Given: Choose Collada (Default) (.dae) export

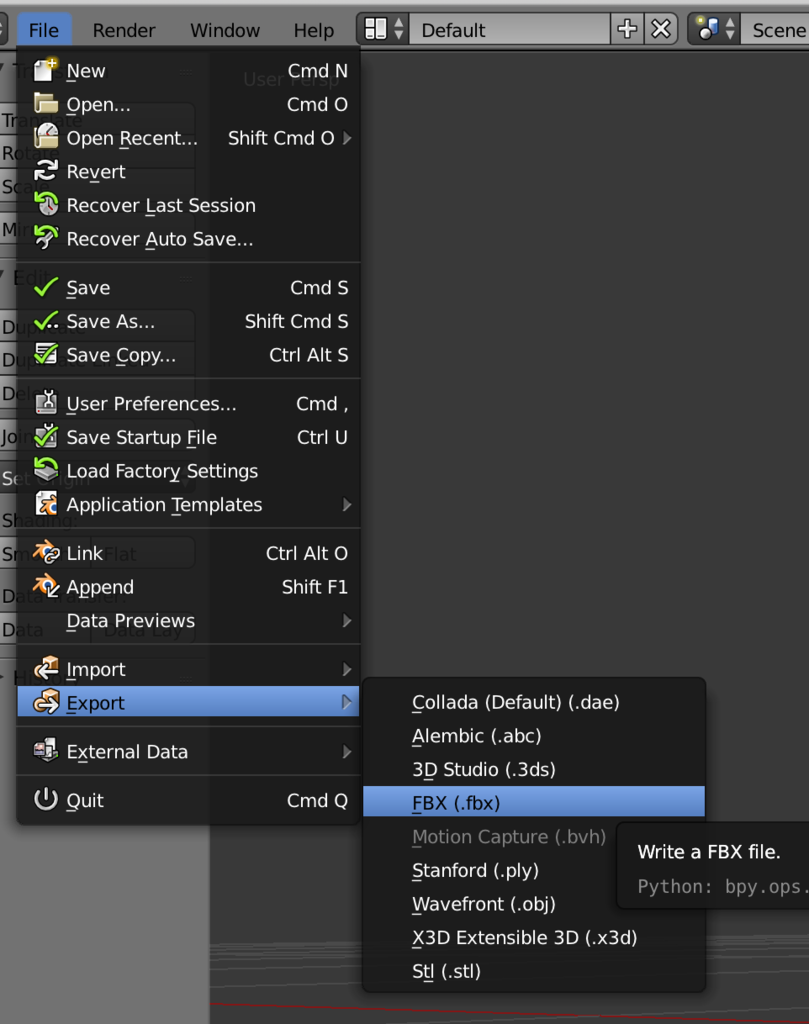Looking at the screenshot, I should [534, 702].
